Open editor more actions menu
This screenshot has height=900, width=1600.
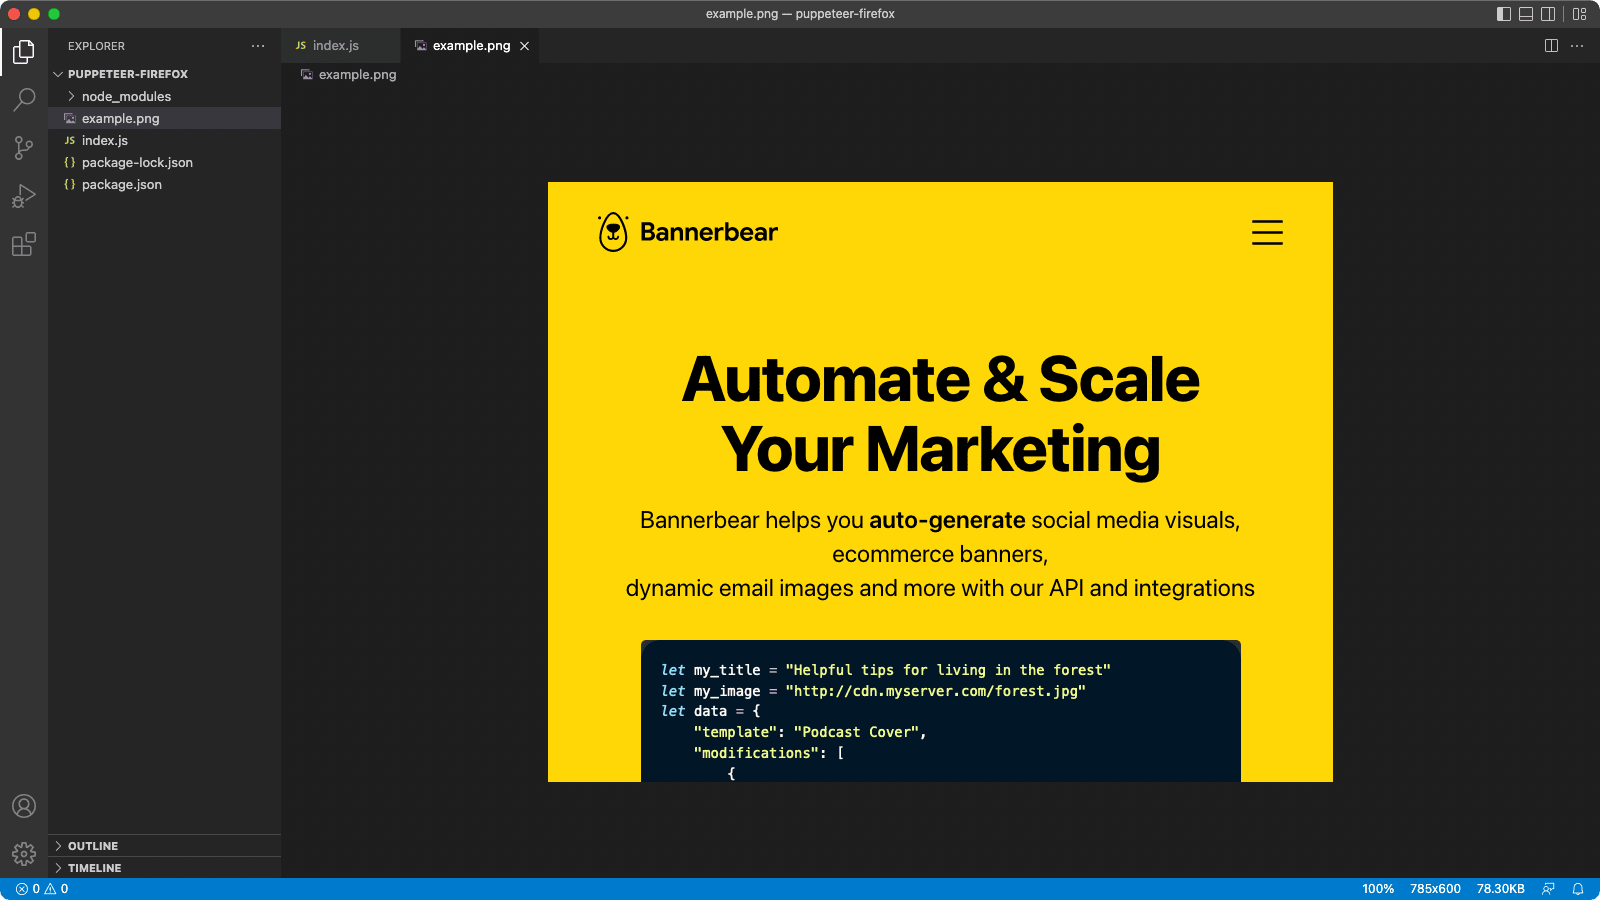point(1577,46)
